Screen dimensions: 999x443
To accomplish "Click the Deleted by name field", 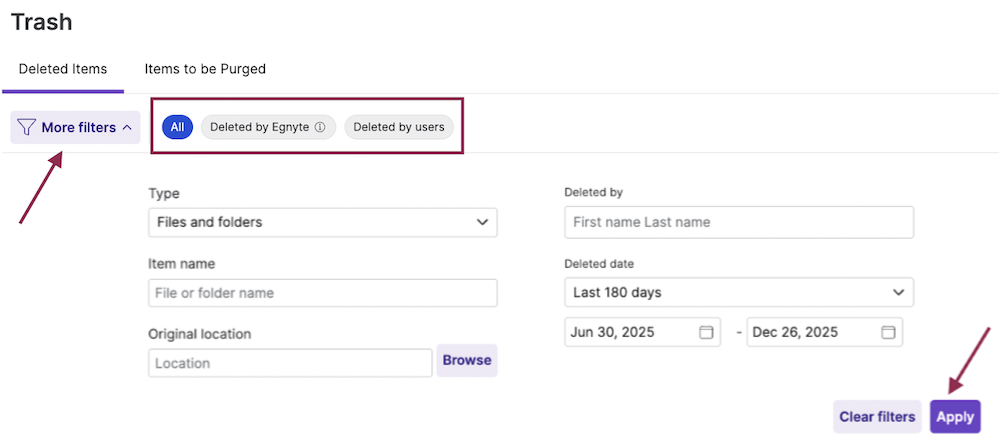I will pyautogui.click(x=738, y=222).
